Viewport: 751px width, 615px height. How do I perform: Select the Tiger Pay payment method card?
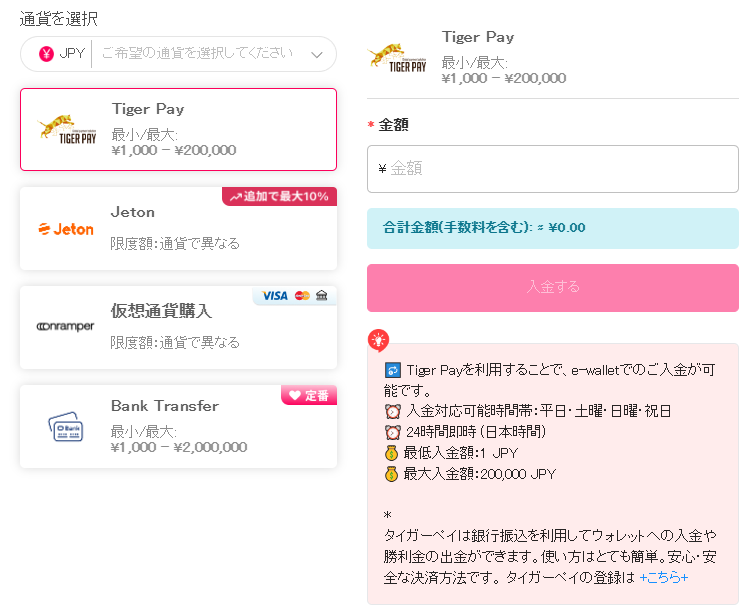pyautogui.click(x=178, y=129)
